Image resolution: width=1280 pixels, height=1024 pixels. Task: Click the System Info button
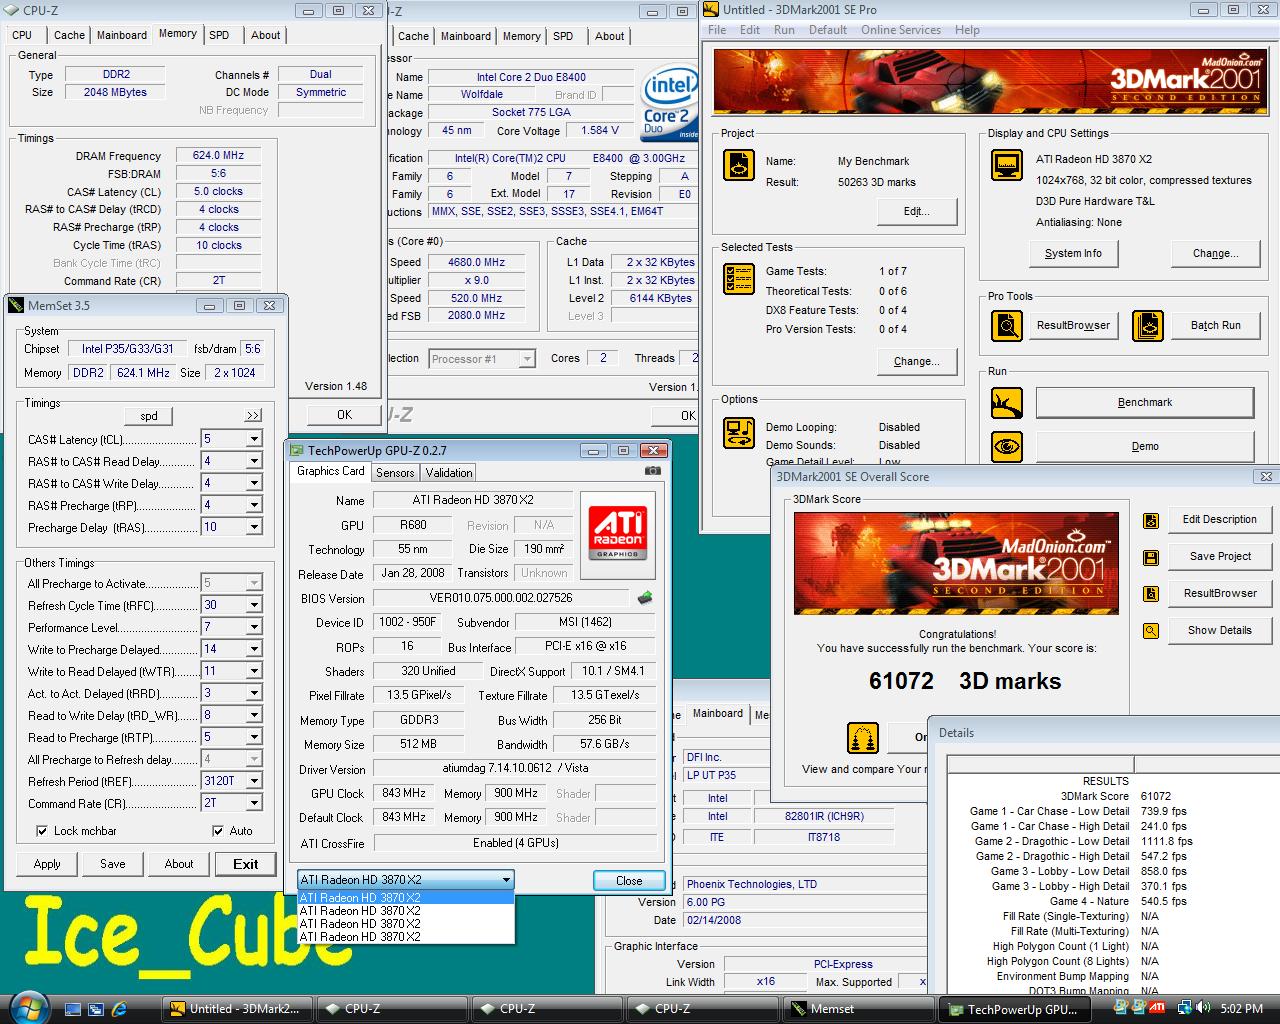(1073, 254)
